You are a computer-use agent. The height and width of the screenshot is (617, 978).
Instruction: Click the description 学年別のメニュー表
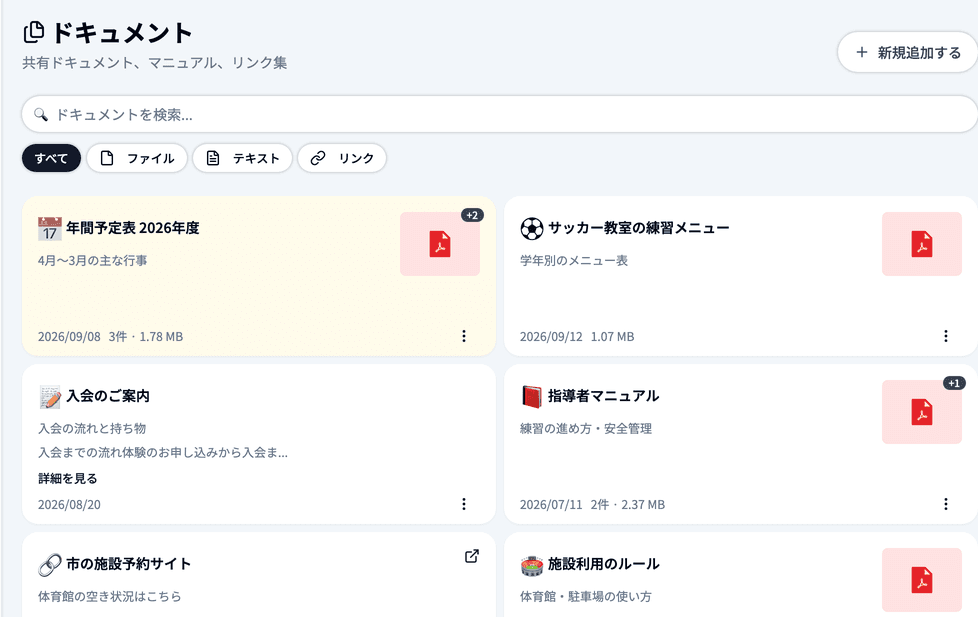point(574,261)
